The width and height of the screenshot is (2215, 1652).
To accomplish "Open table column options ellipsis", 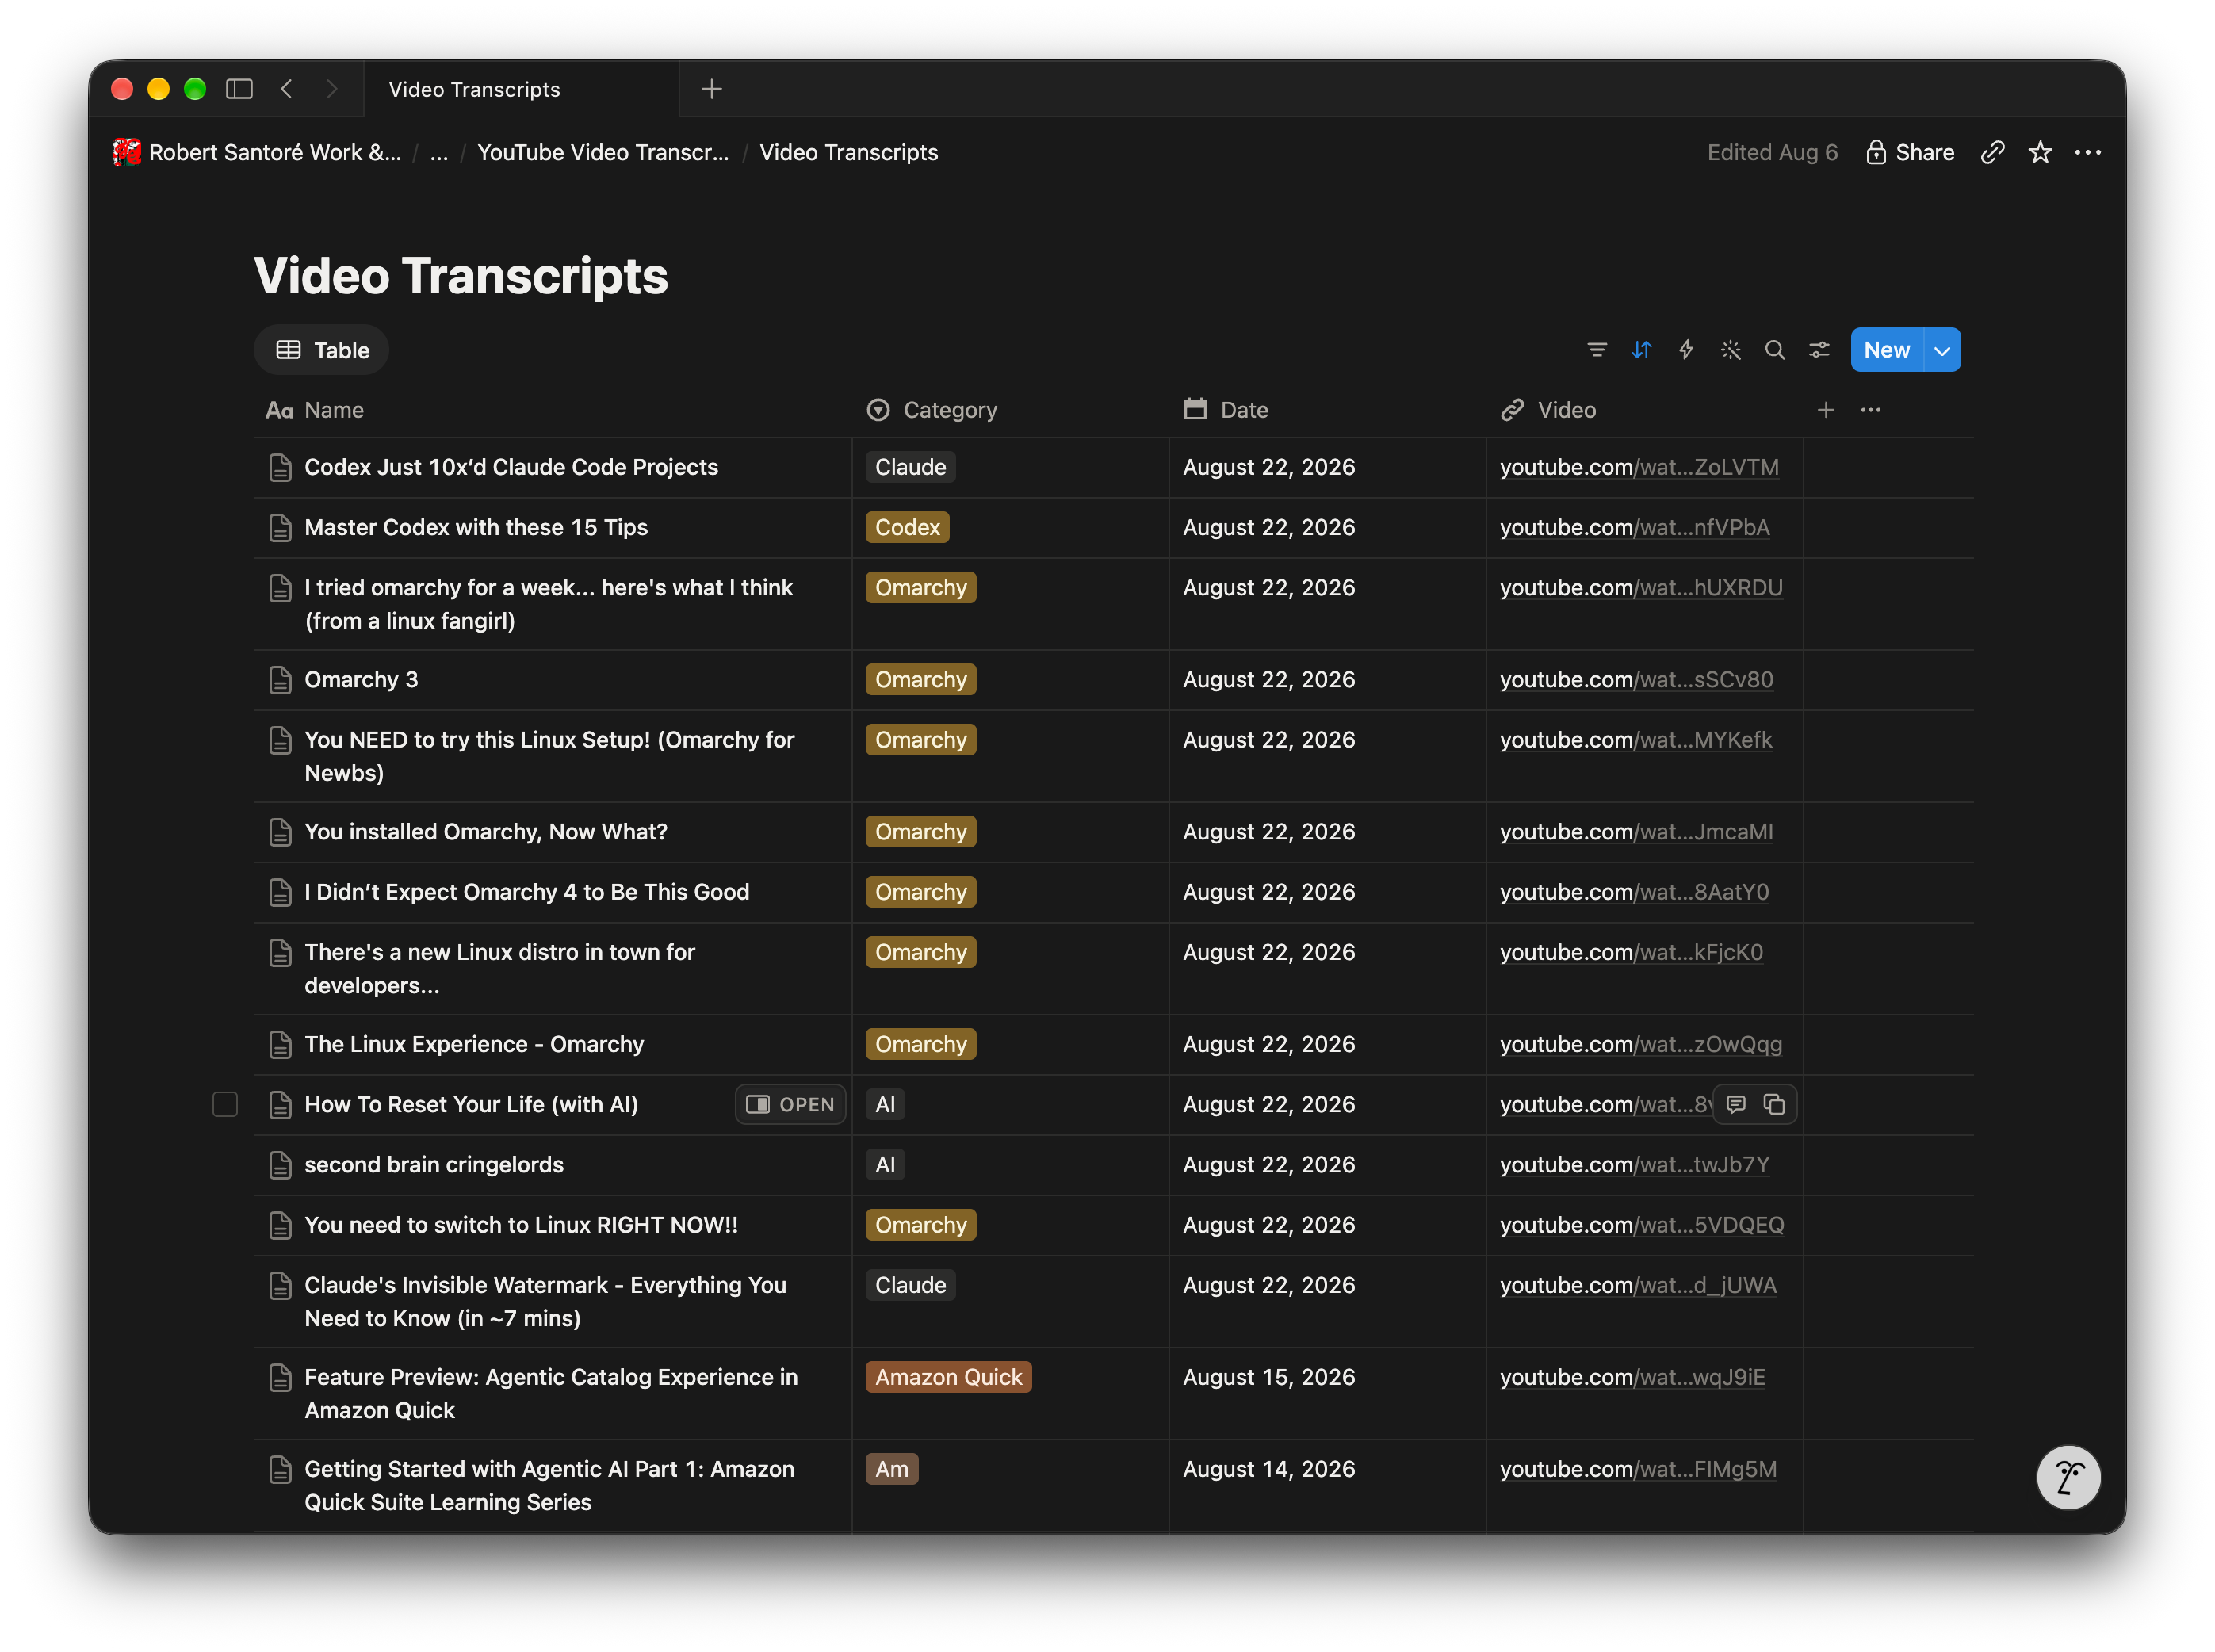I will [x=1870, y=410].
